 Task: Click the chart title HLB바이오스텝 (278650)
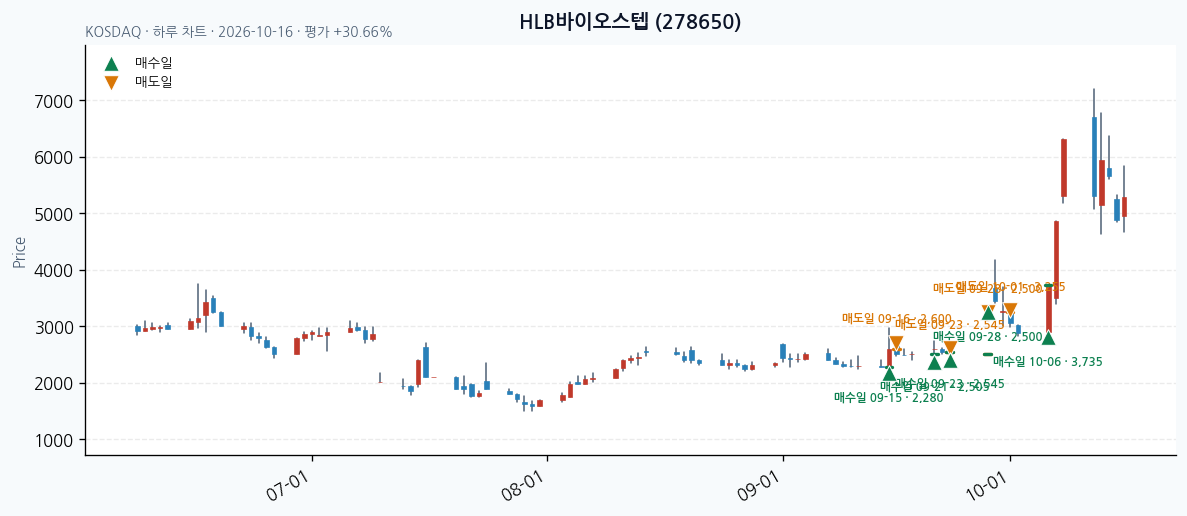(631, 22)
